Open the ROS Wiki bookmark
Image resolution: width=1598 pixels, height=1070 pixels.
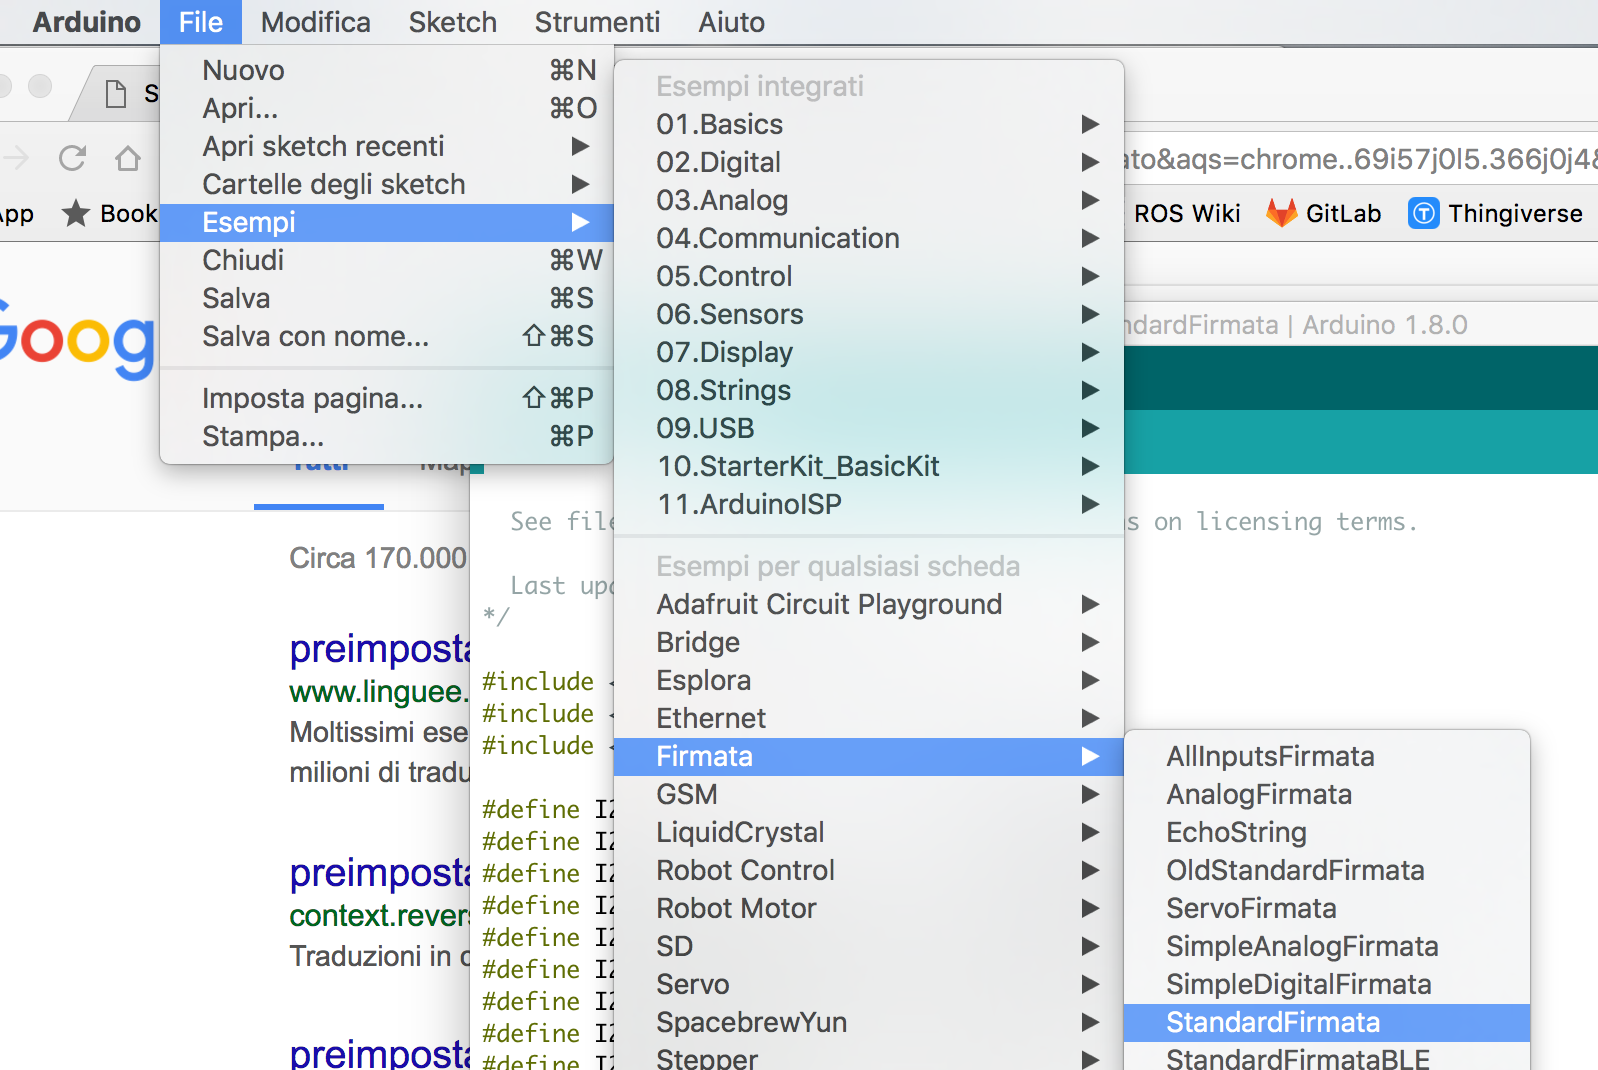[x=1187, y=213]
